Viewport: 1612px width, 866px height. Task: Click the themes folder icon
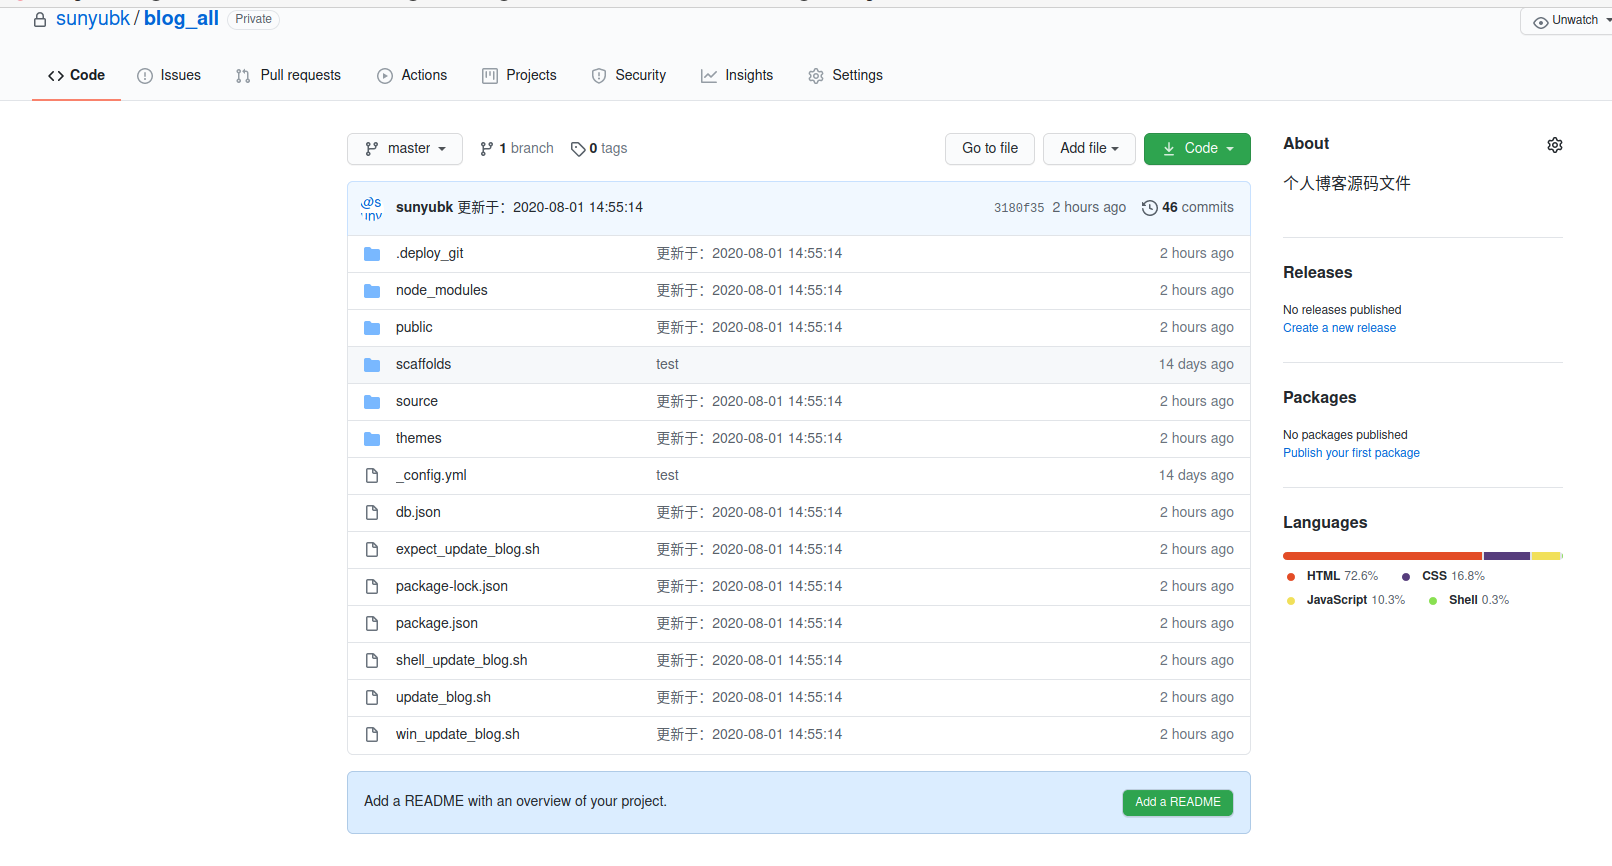point(372,439)
